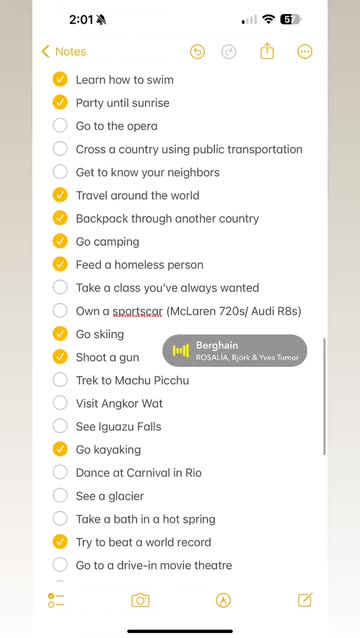Check off Go to the opera
This screenshot has height=638, width=360.
60,126
